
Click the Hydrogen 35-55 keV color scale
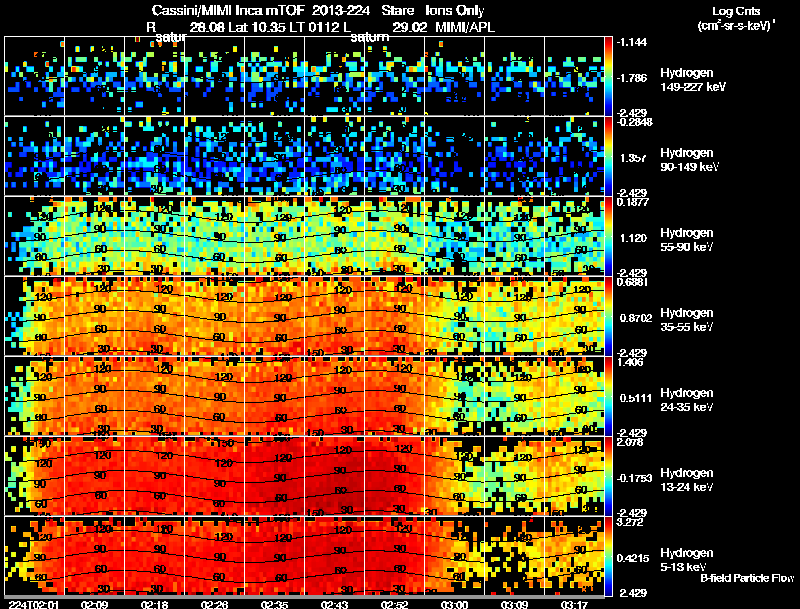pyautogui.click(x=610, y=316)
